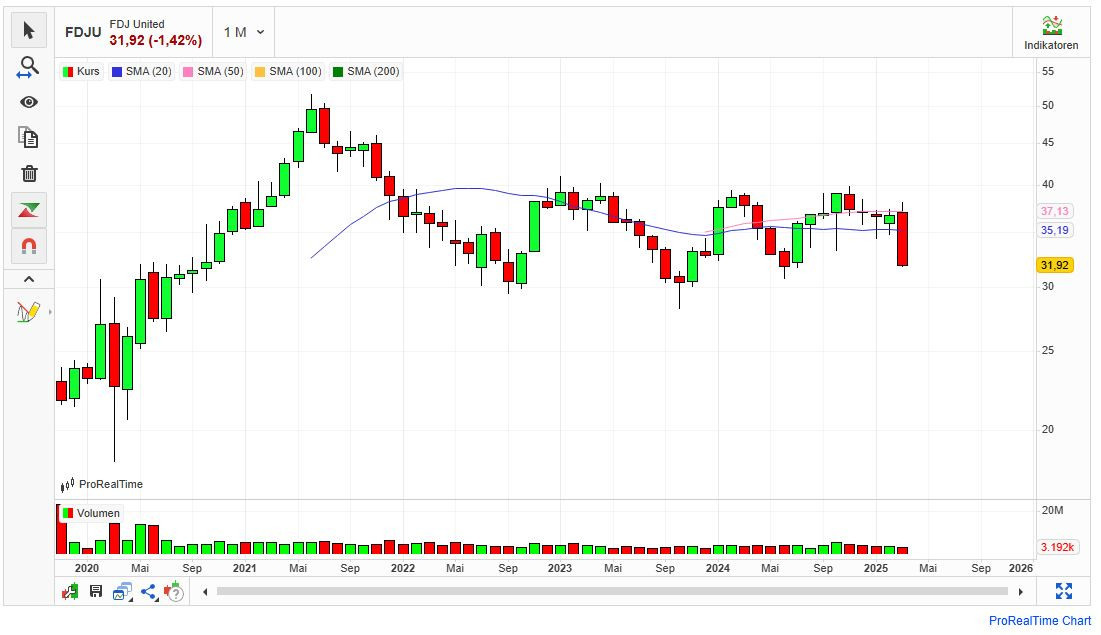The image size is (1101, 635).
Task: Open the share menu icon
Action: (149, 592)
